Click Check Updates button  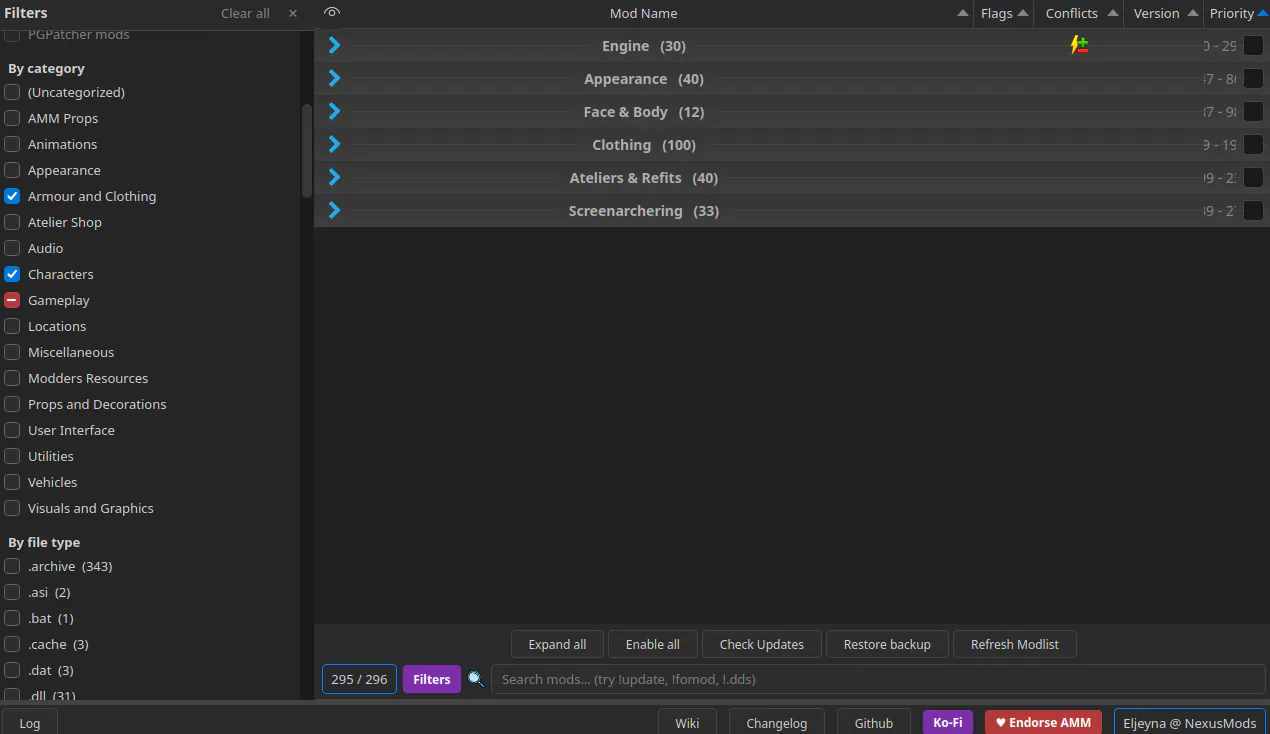[x=762, y=644]
